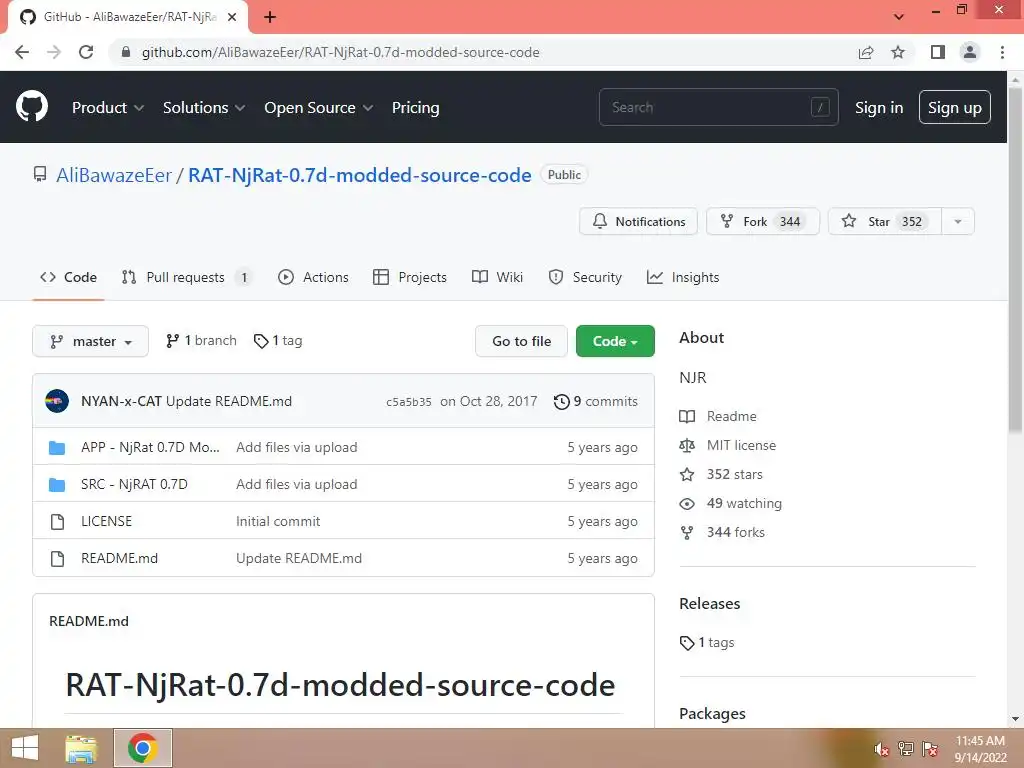The height and width of the screenshot is (768, 1024).
Task: Click the folder icon beside APP - NjRat 0.7D Mo...
Action: pyautogui.click(x=57, y=447)
